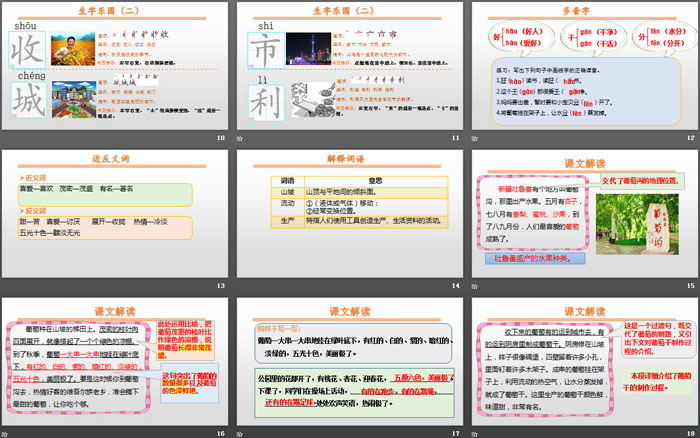Click the slide number 18 label

click(688, 433)
